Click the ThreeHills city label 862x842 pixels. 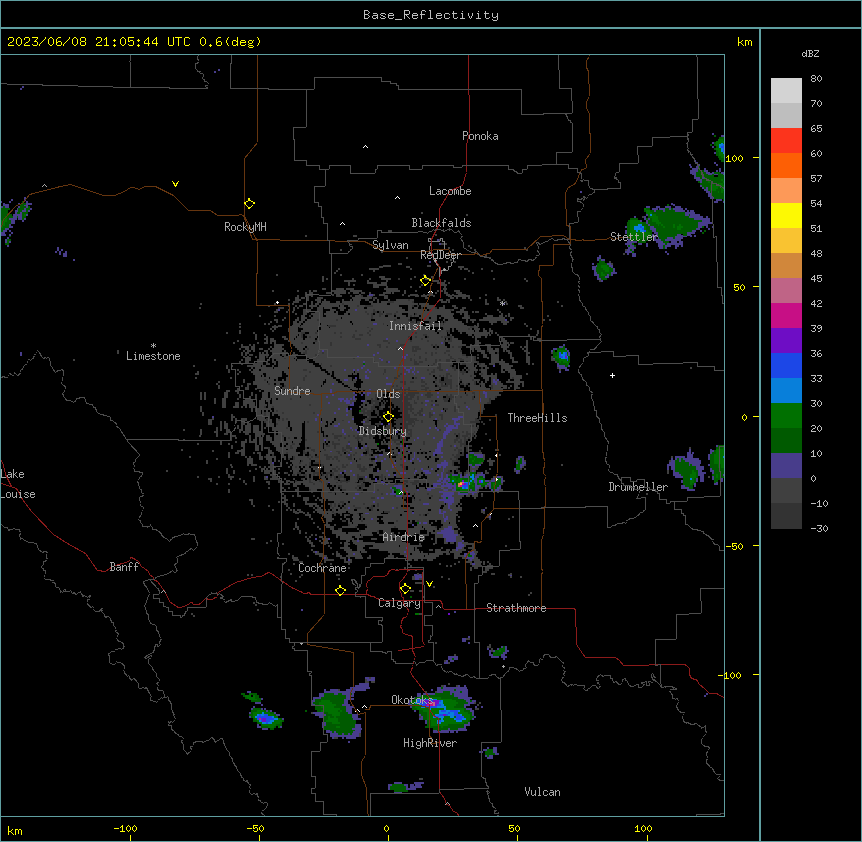537,418
